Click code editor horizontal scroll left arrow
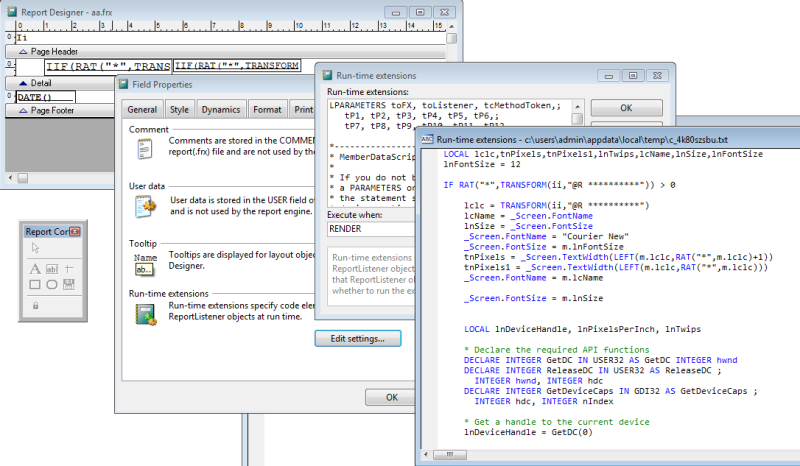 point(426,454)
